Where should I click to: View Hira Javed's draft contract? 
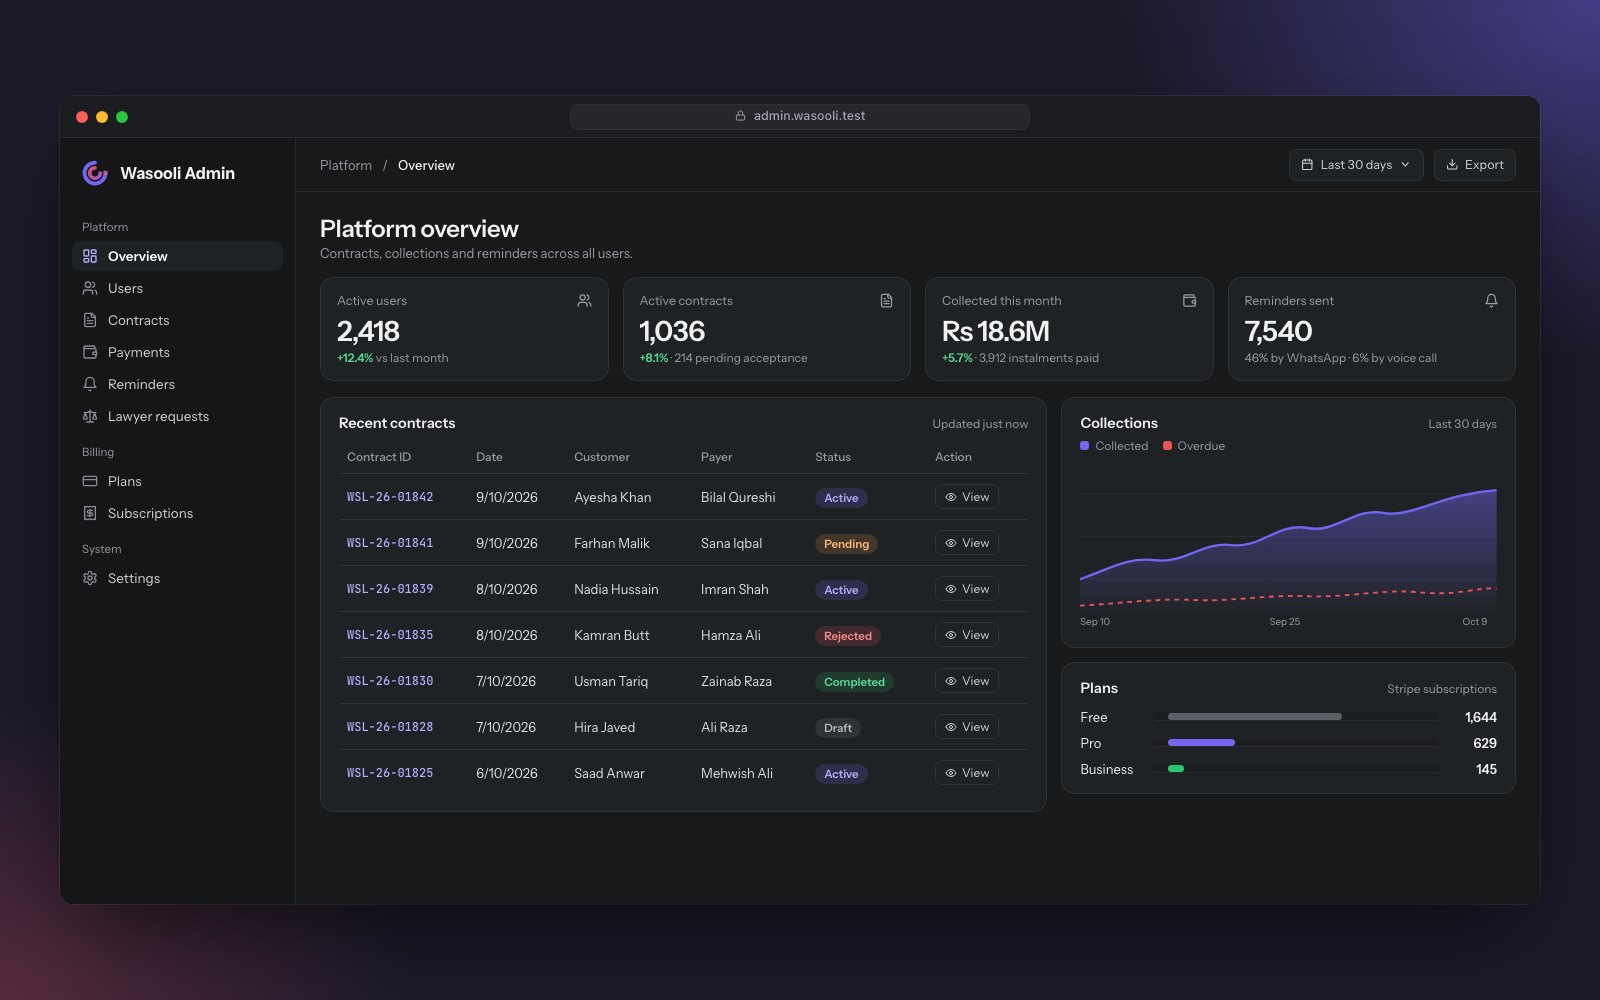(x=967, y=727)
